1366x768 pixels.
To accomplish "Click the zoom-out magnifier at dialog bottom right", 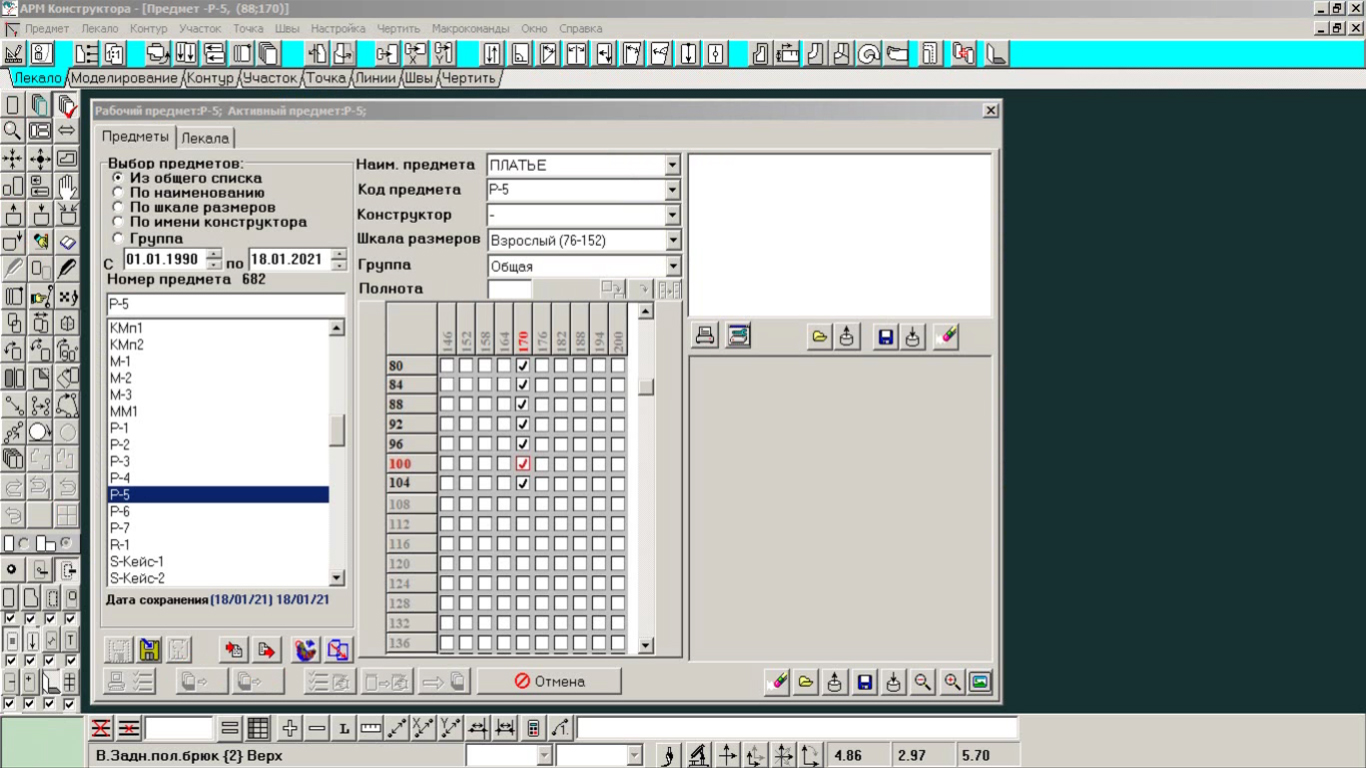I will (x=923, y=682).
